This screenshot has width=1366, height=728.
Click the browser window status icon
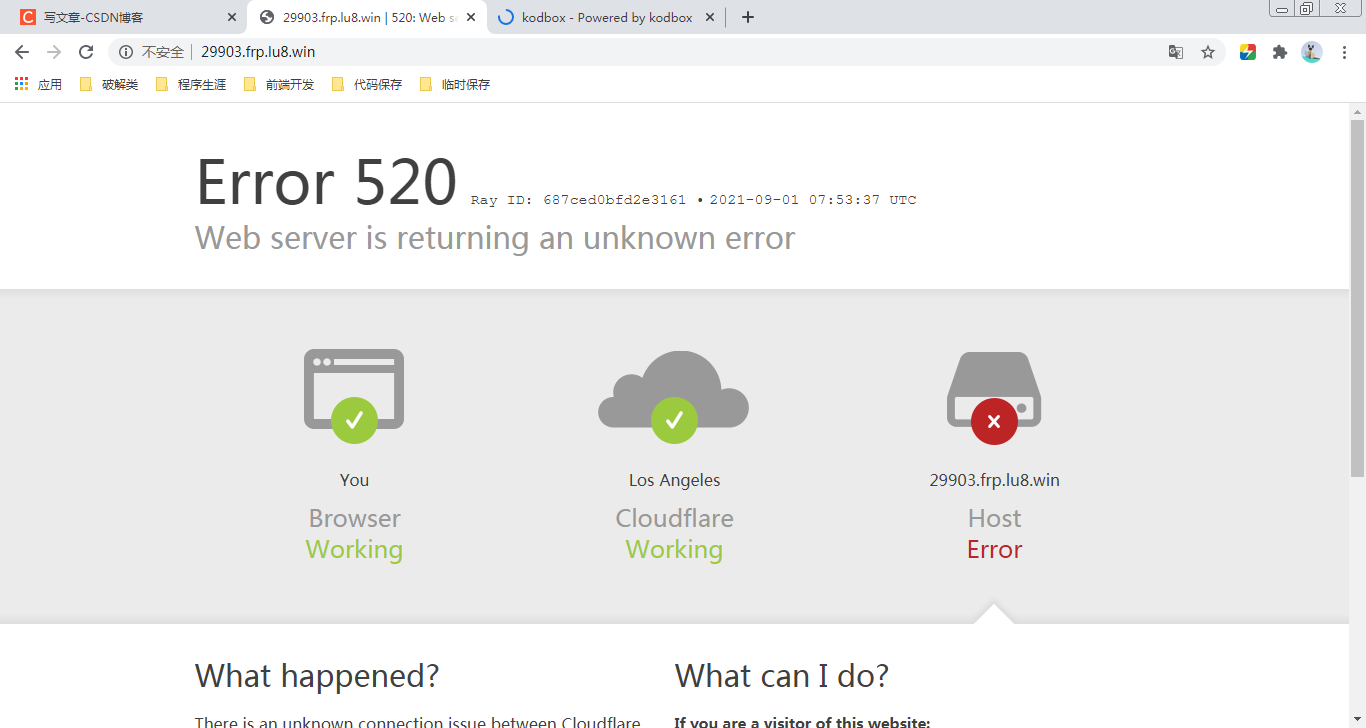pyautogui.click(x=354, y=396)
